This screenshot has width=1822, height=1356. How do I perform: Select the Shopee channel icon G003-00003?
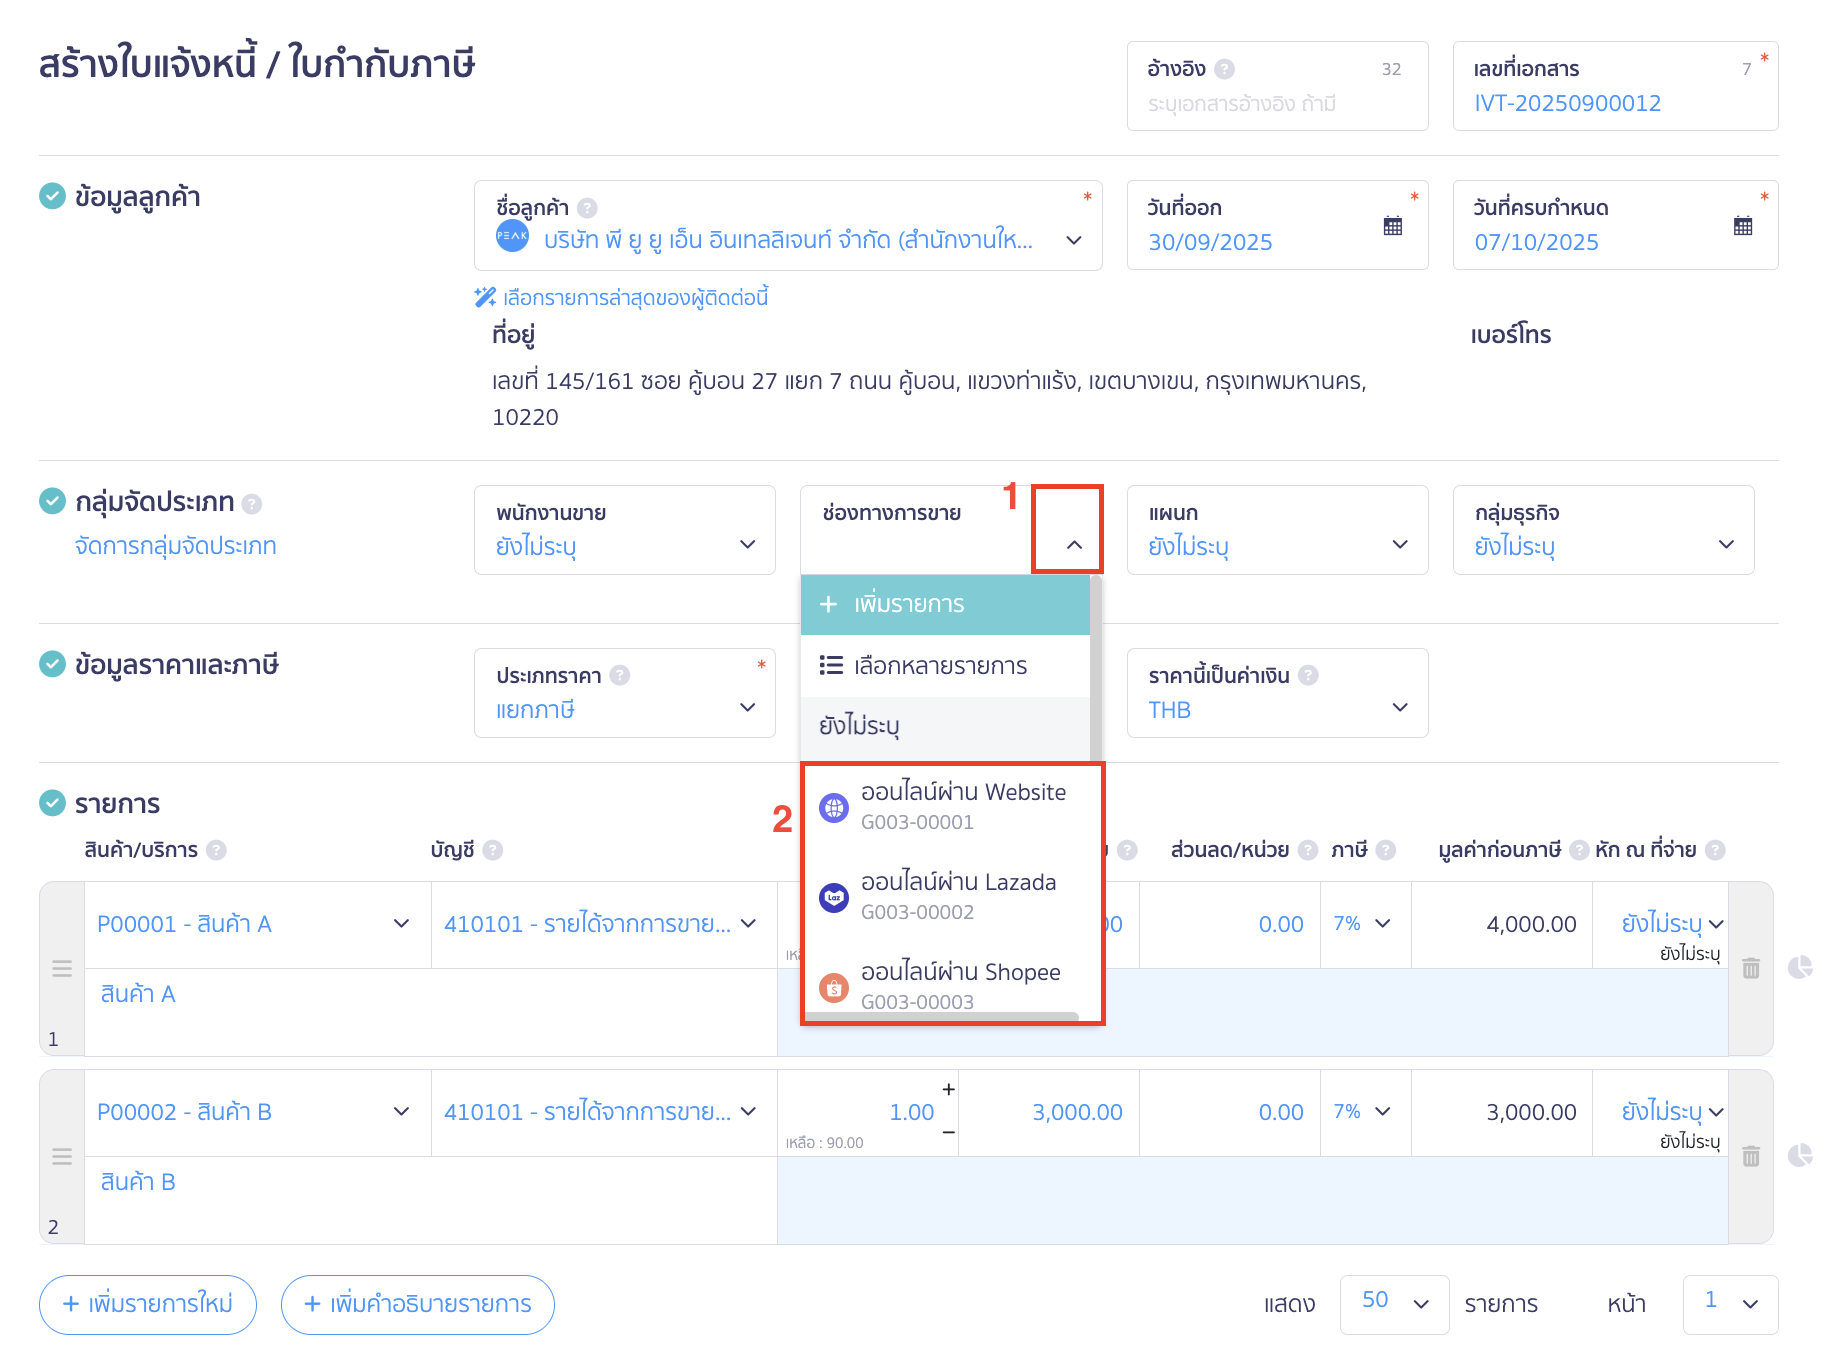pyautogui.click(x=835, y=985)
